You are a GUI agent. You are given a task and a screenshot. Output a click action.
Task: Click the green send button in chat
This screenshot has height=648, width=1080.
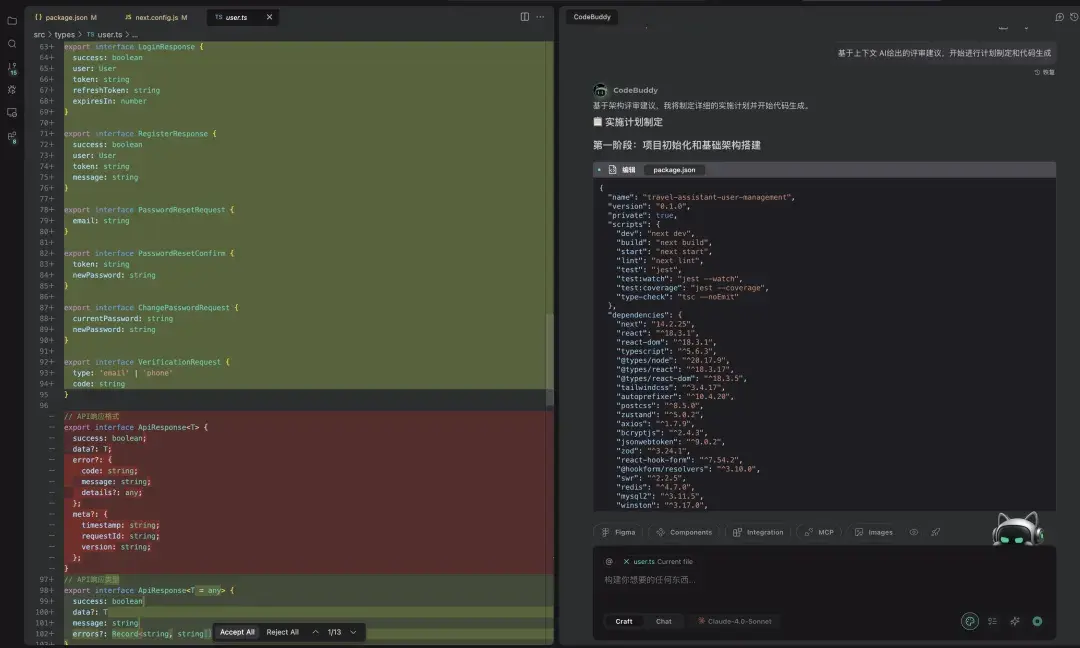pyautogui.click(x=1037, y=621)
